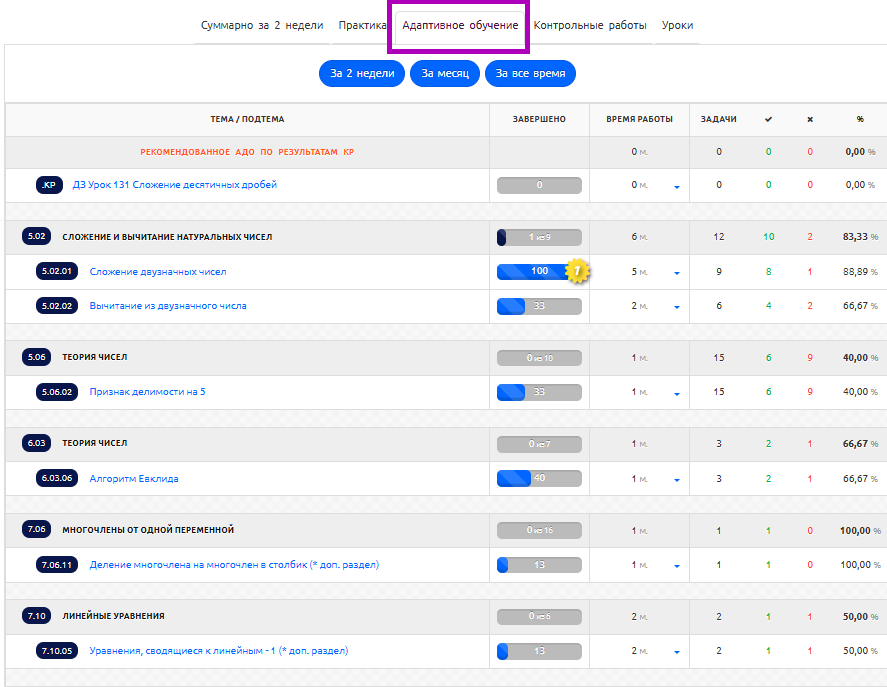887x687 pixels.
Task: Click the cross column header icon
Action: click(x=810, y=119)
